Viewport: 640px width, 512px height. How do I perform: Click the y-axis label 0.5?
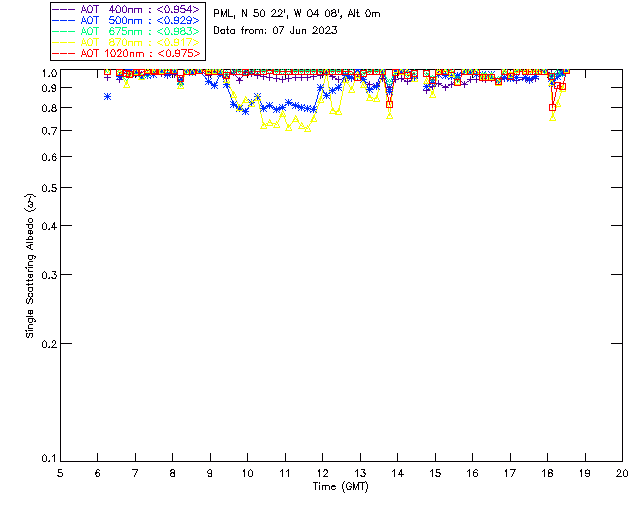click(49, 188)
